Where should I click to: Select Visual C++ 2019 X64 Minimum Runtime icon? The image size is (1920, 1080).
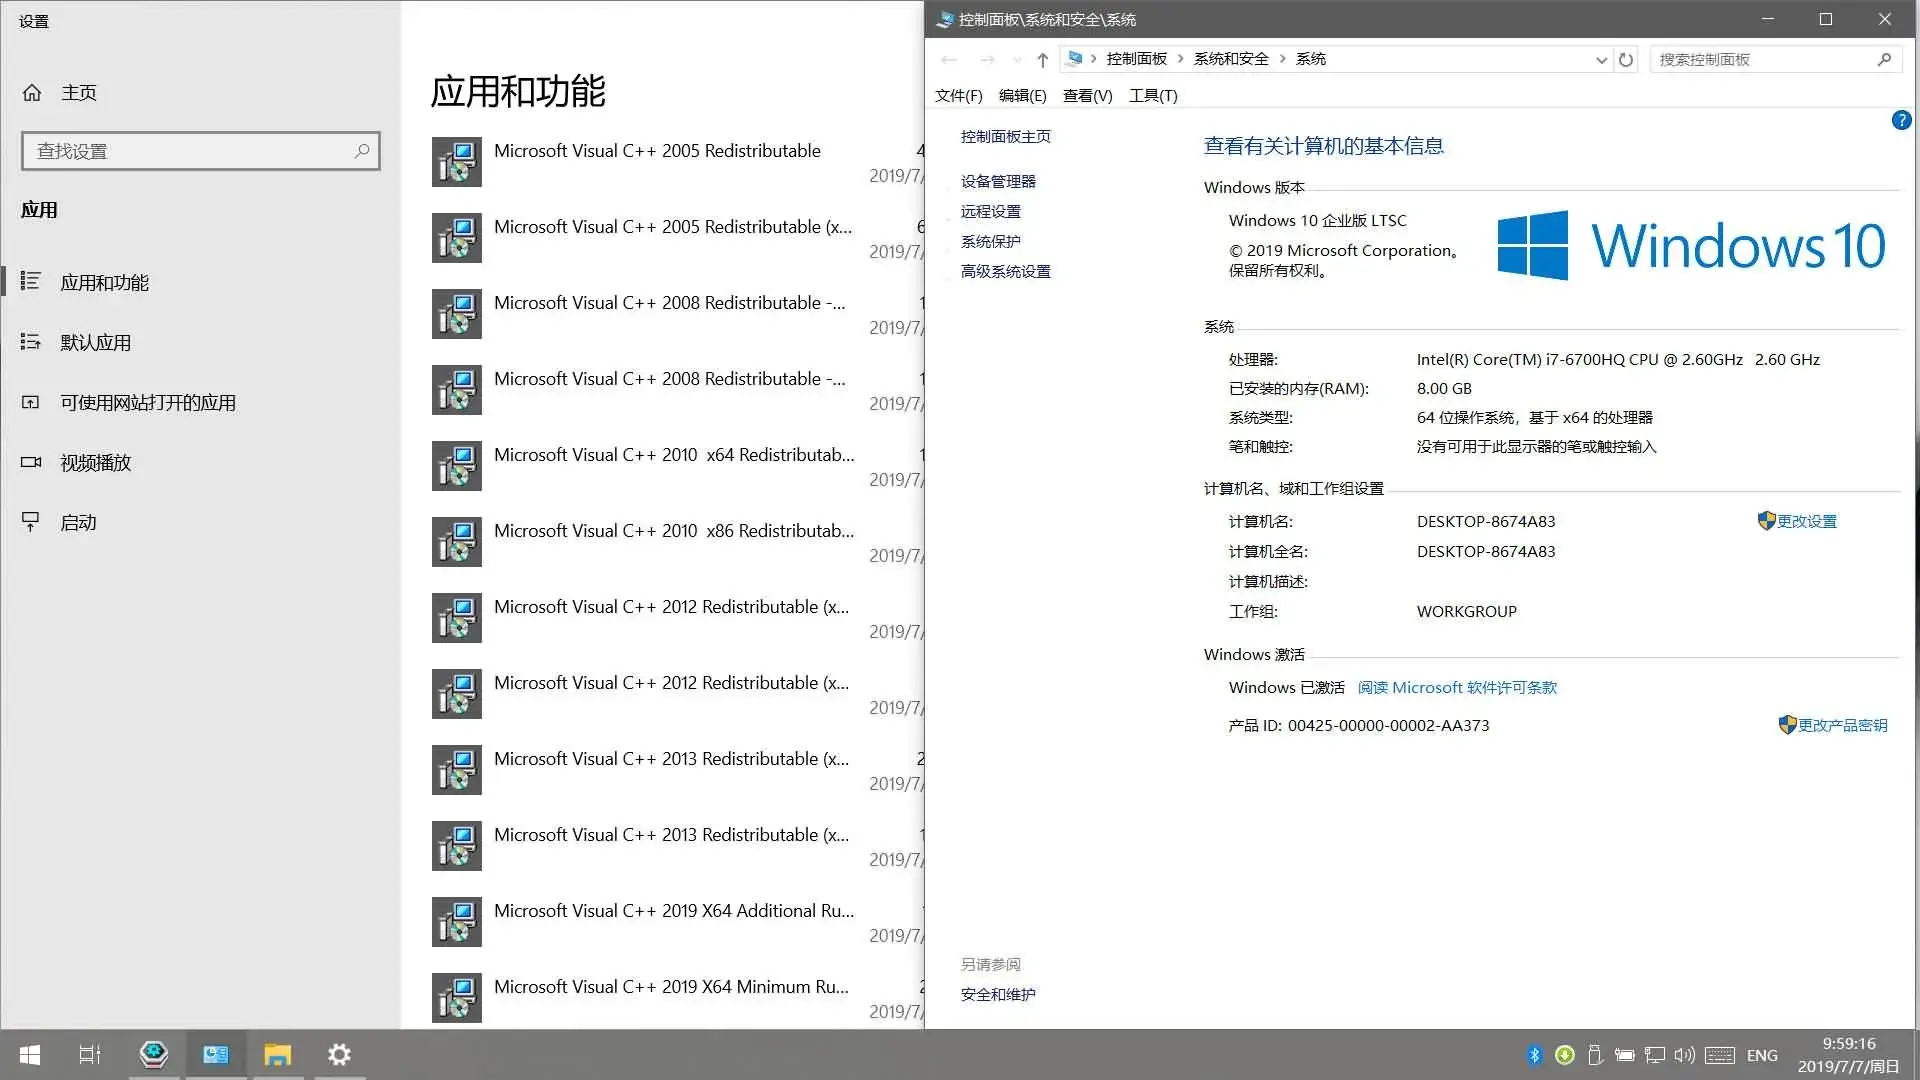pyautogui.click(x=457, y=998)
